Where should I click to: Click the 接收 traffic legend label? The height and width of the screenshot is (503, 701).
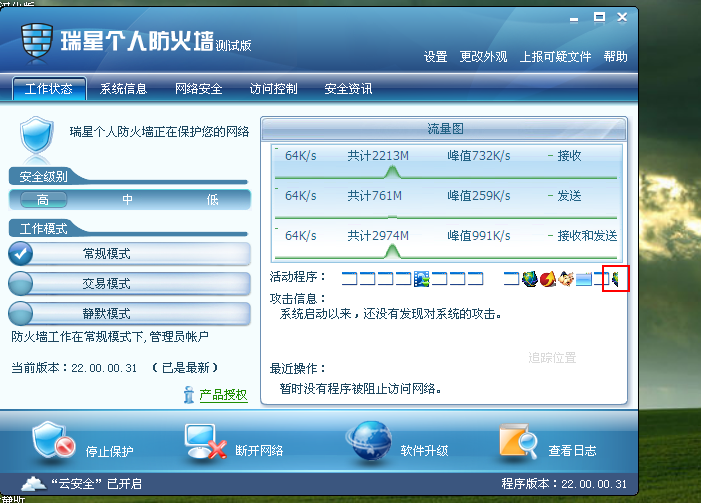tap(569, 156)
